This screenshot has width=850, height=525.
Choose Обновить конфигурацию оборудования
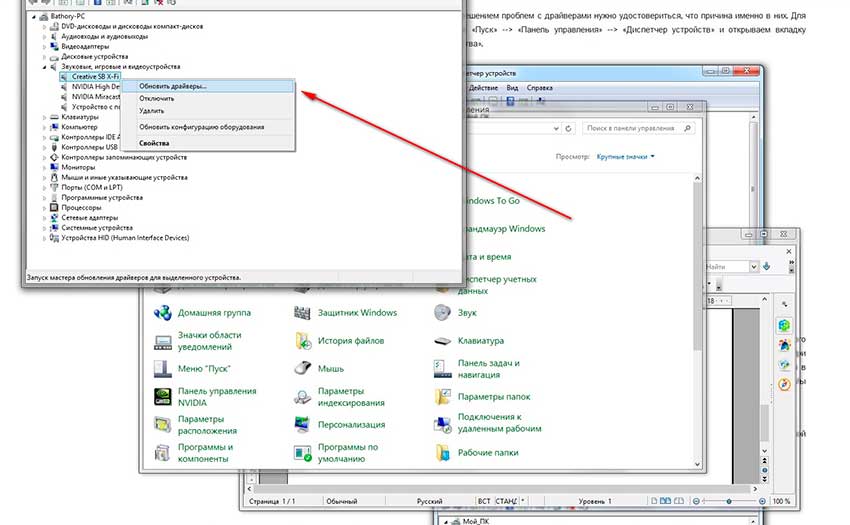point(208,127)
